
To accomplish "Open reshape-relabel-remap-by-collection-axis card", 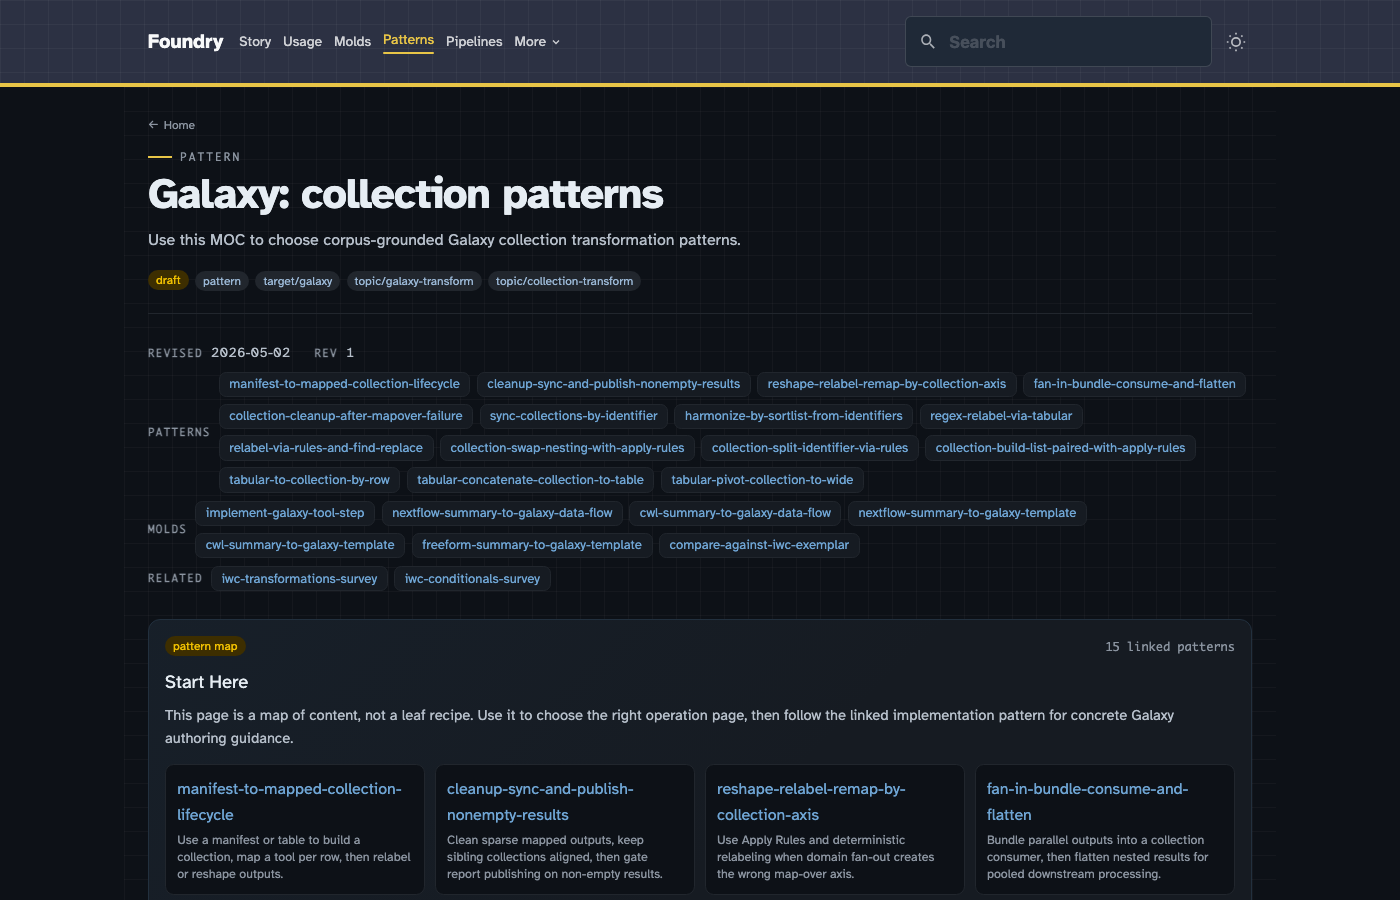I will click(x=835, y=830).
